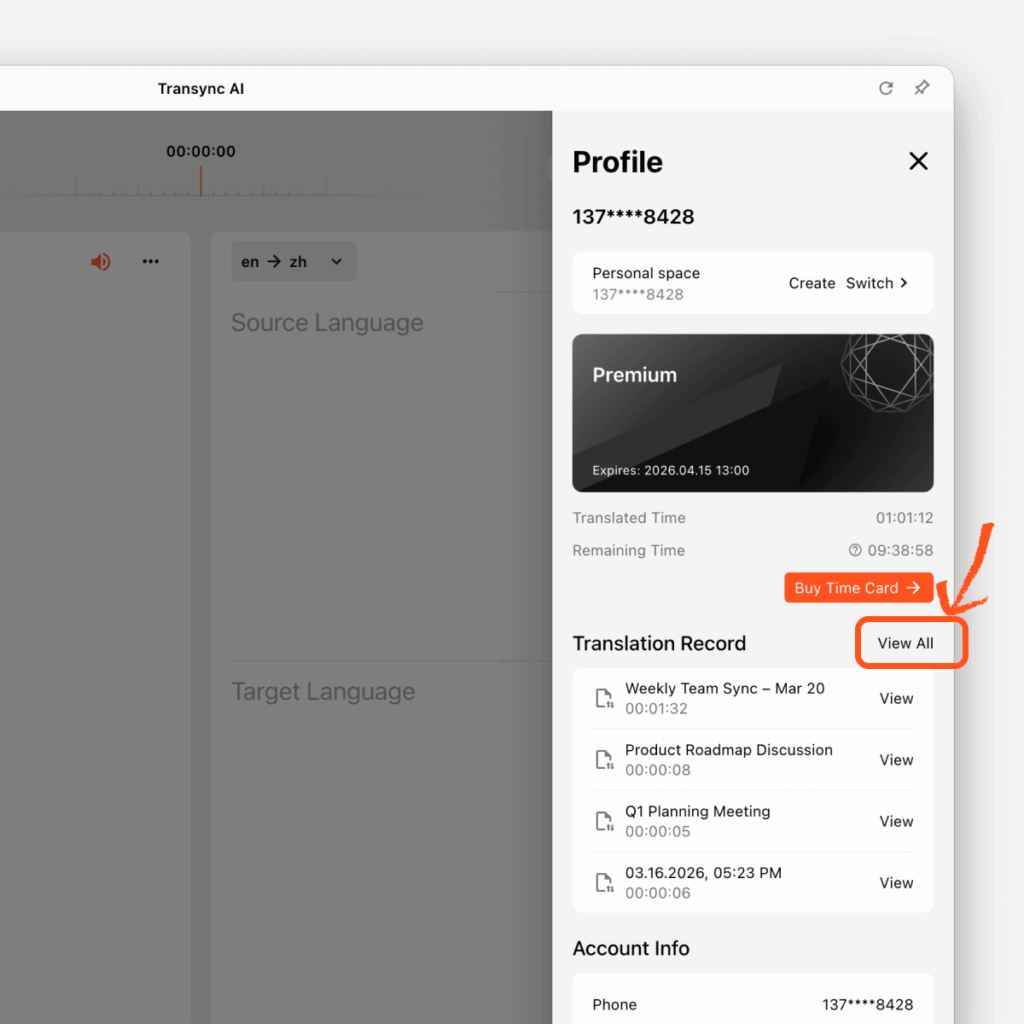1024x1024 pixels.
Task: Open the more options ellipsis menu
Action: (x=150, y=261)
